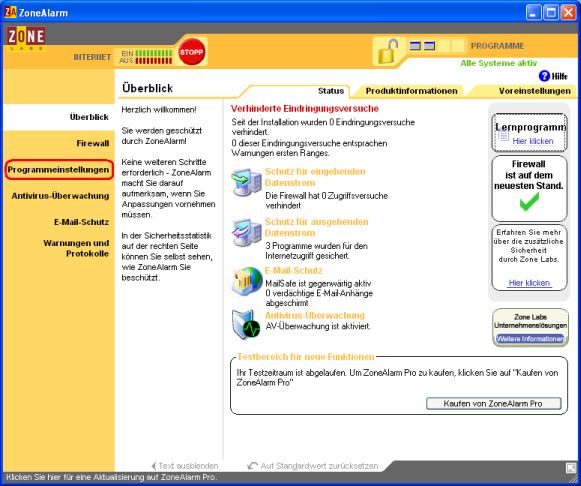
Task: Click the first active program icon near PROGRAMME
Action: 415,46
